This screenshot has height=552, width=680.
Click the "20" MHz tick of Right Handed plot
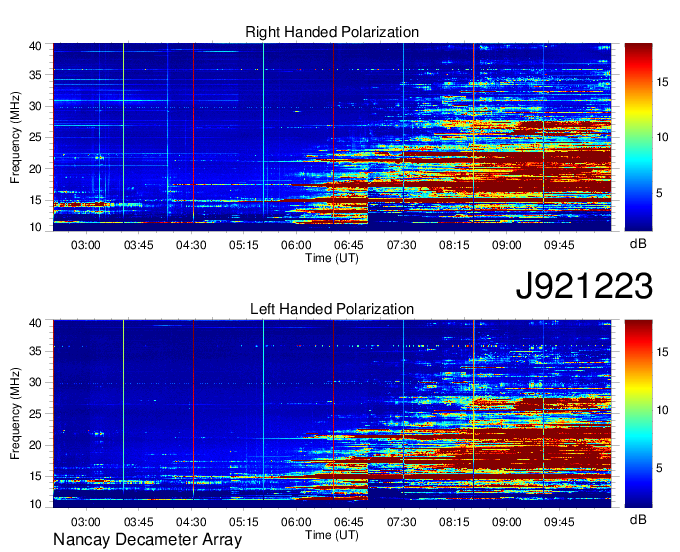click(x=35, y=169)
